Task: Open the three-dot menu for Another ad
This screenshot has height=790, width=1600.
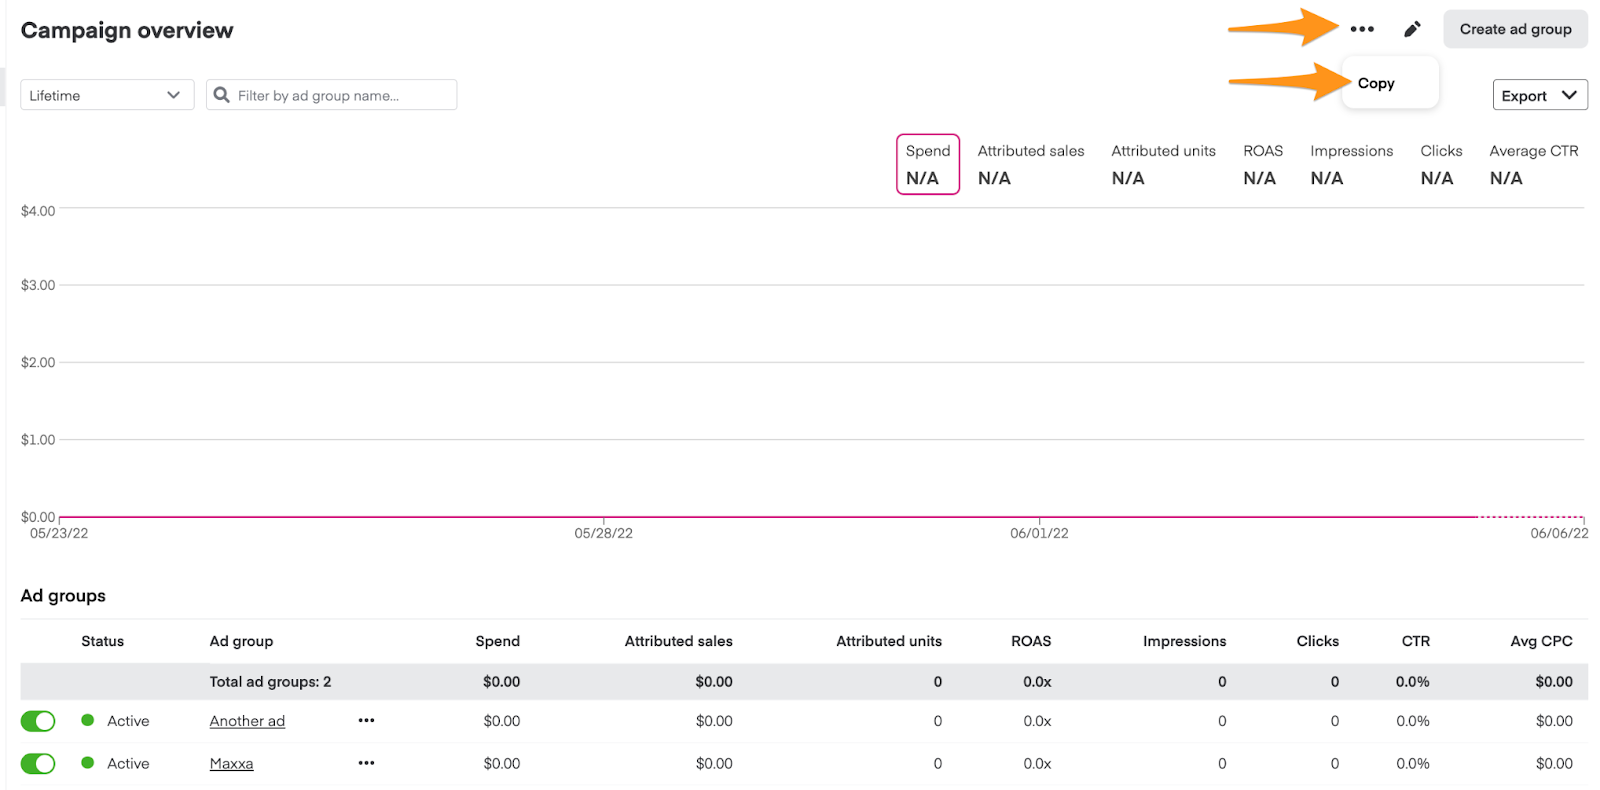Action: pos(367,720)
